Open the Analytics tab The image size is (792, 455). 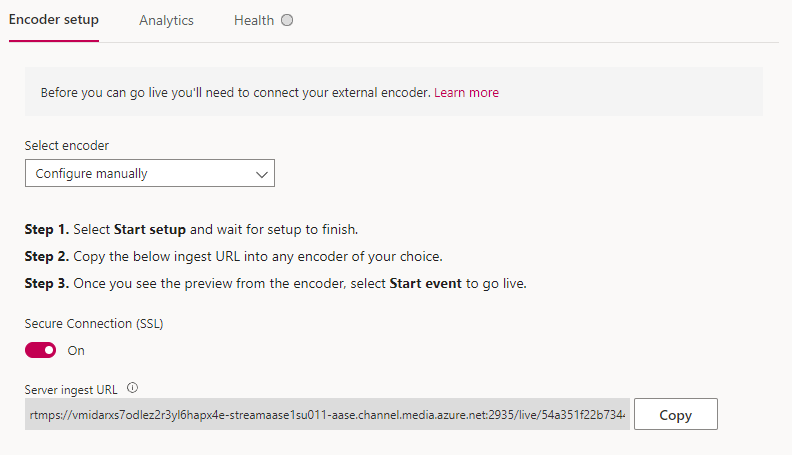tap(166, 20)
